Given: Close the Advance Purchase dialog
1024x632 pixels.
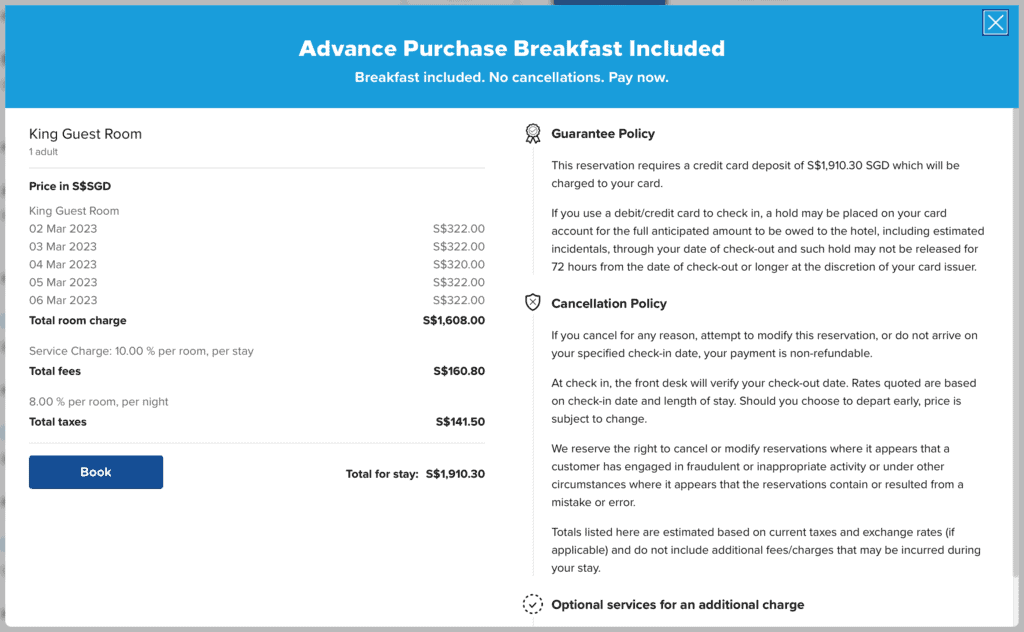Looking at the screenshot, I should click(995, 22).
